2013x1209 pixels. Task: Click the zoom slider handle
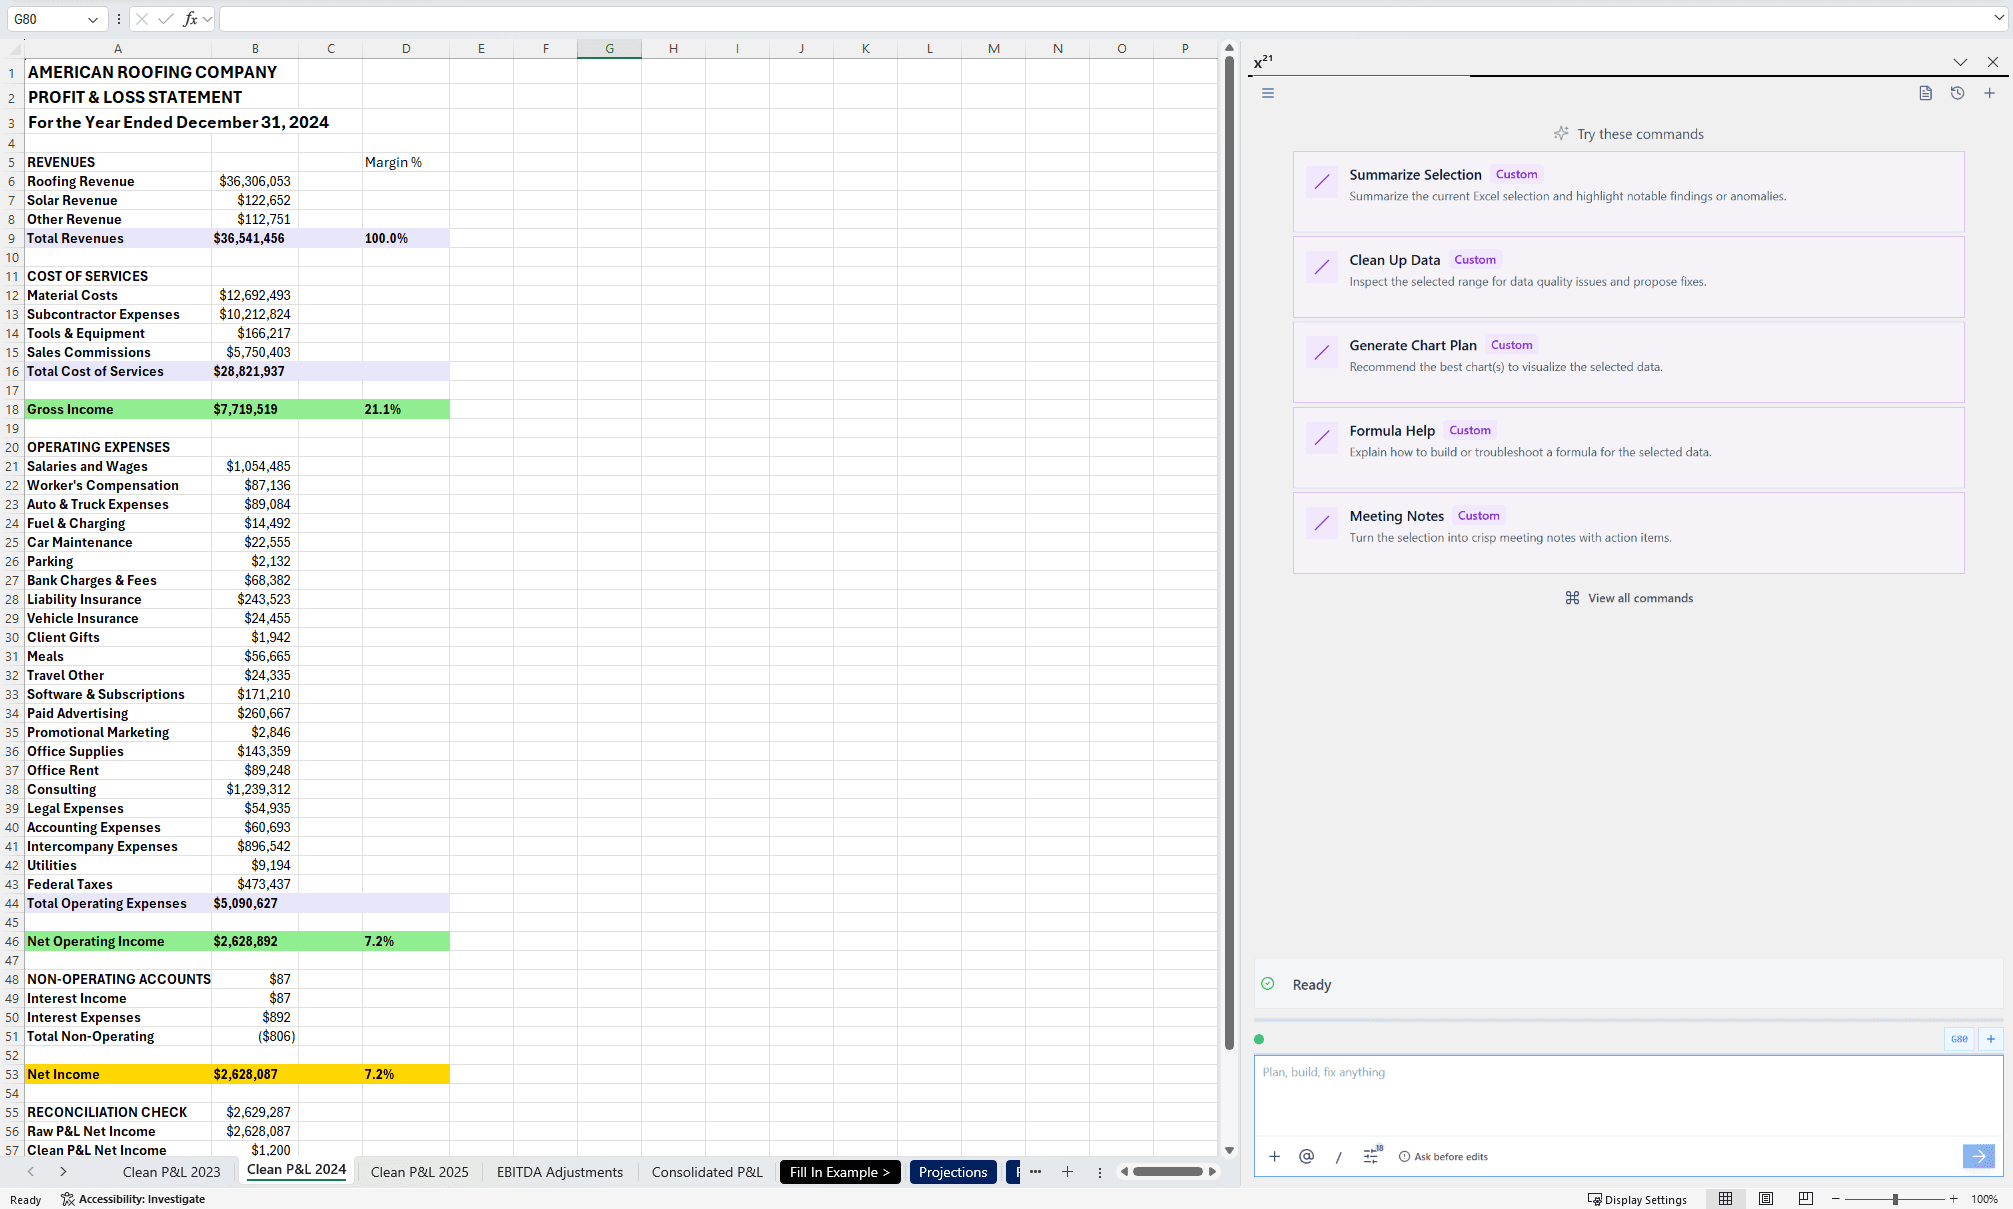tap(1894, 1199)
